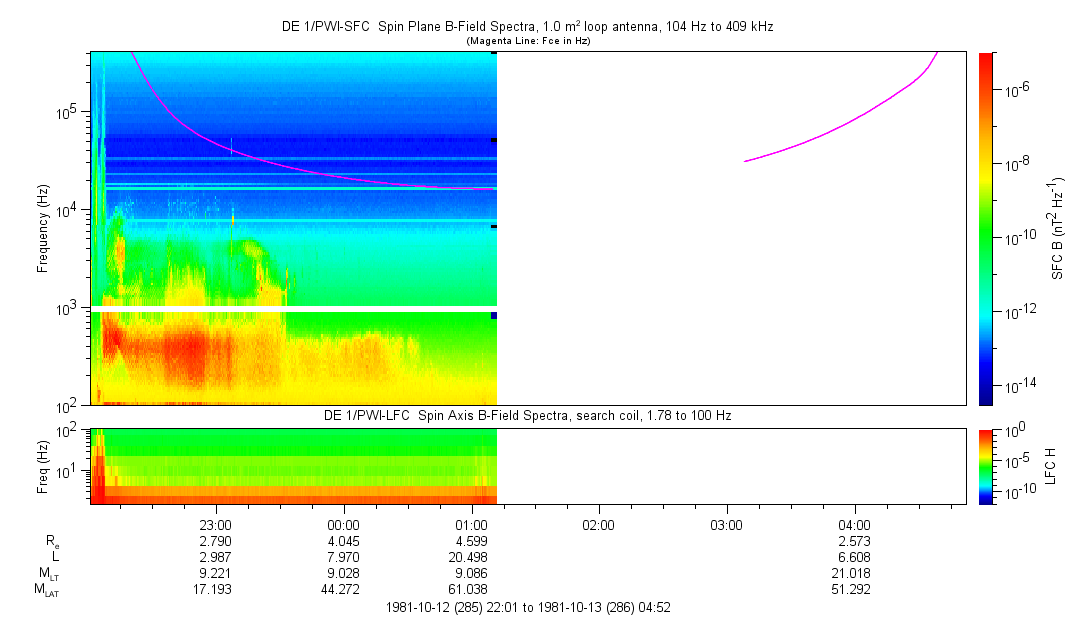Click the SFC B color bar
The image size is (1083, 620).
point(985,228)
